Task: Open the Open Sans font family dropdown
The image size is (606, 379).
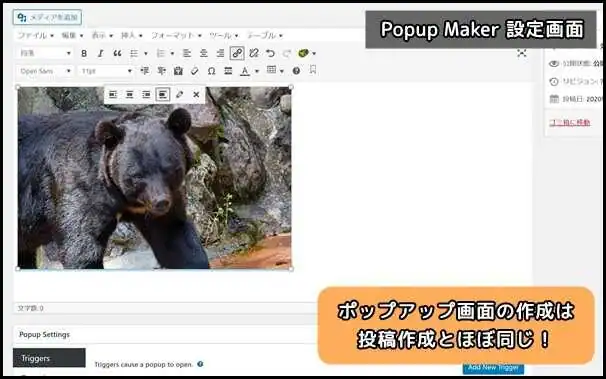Action: click(45, 71)
